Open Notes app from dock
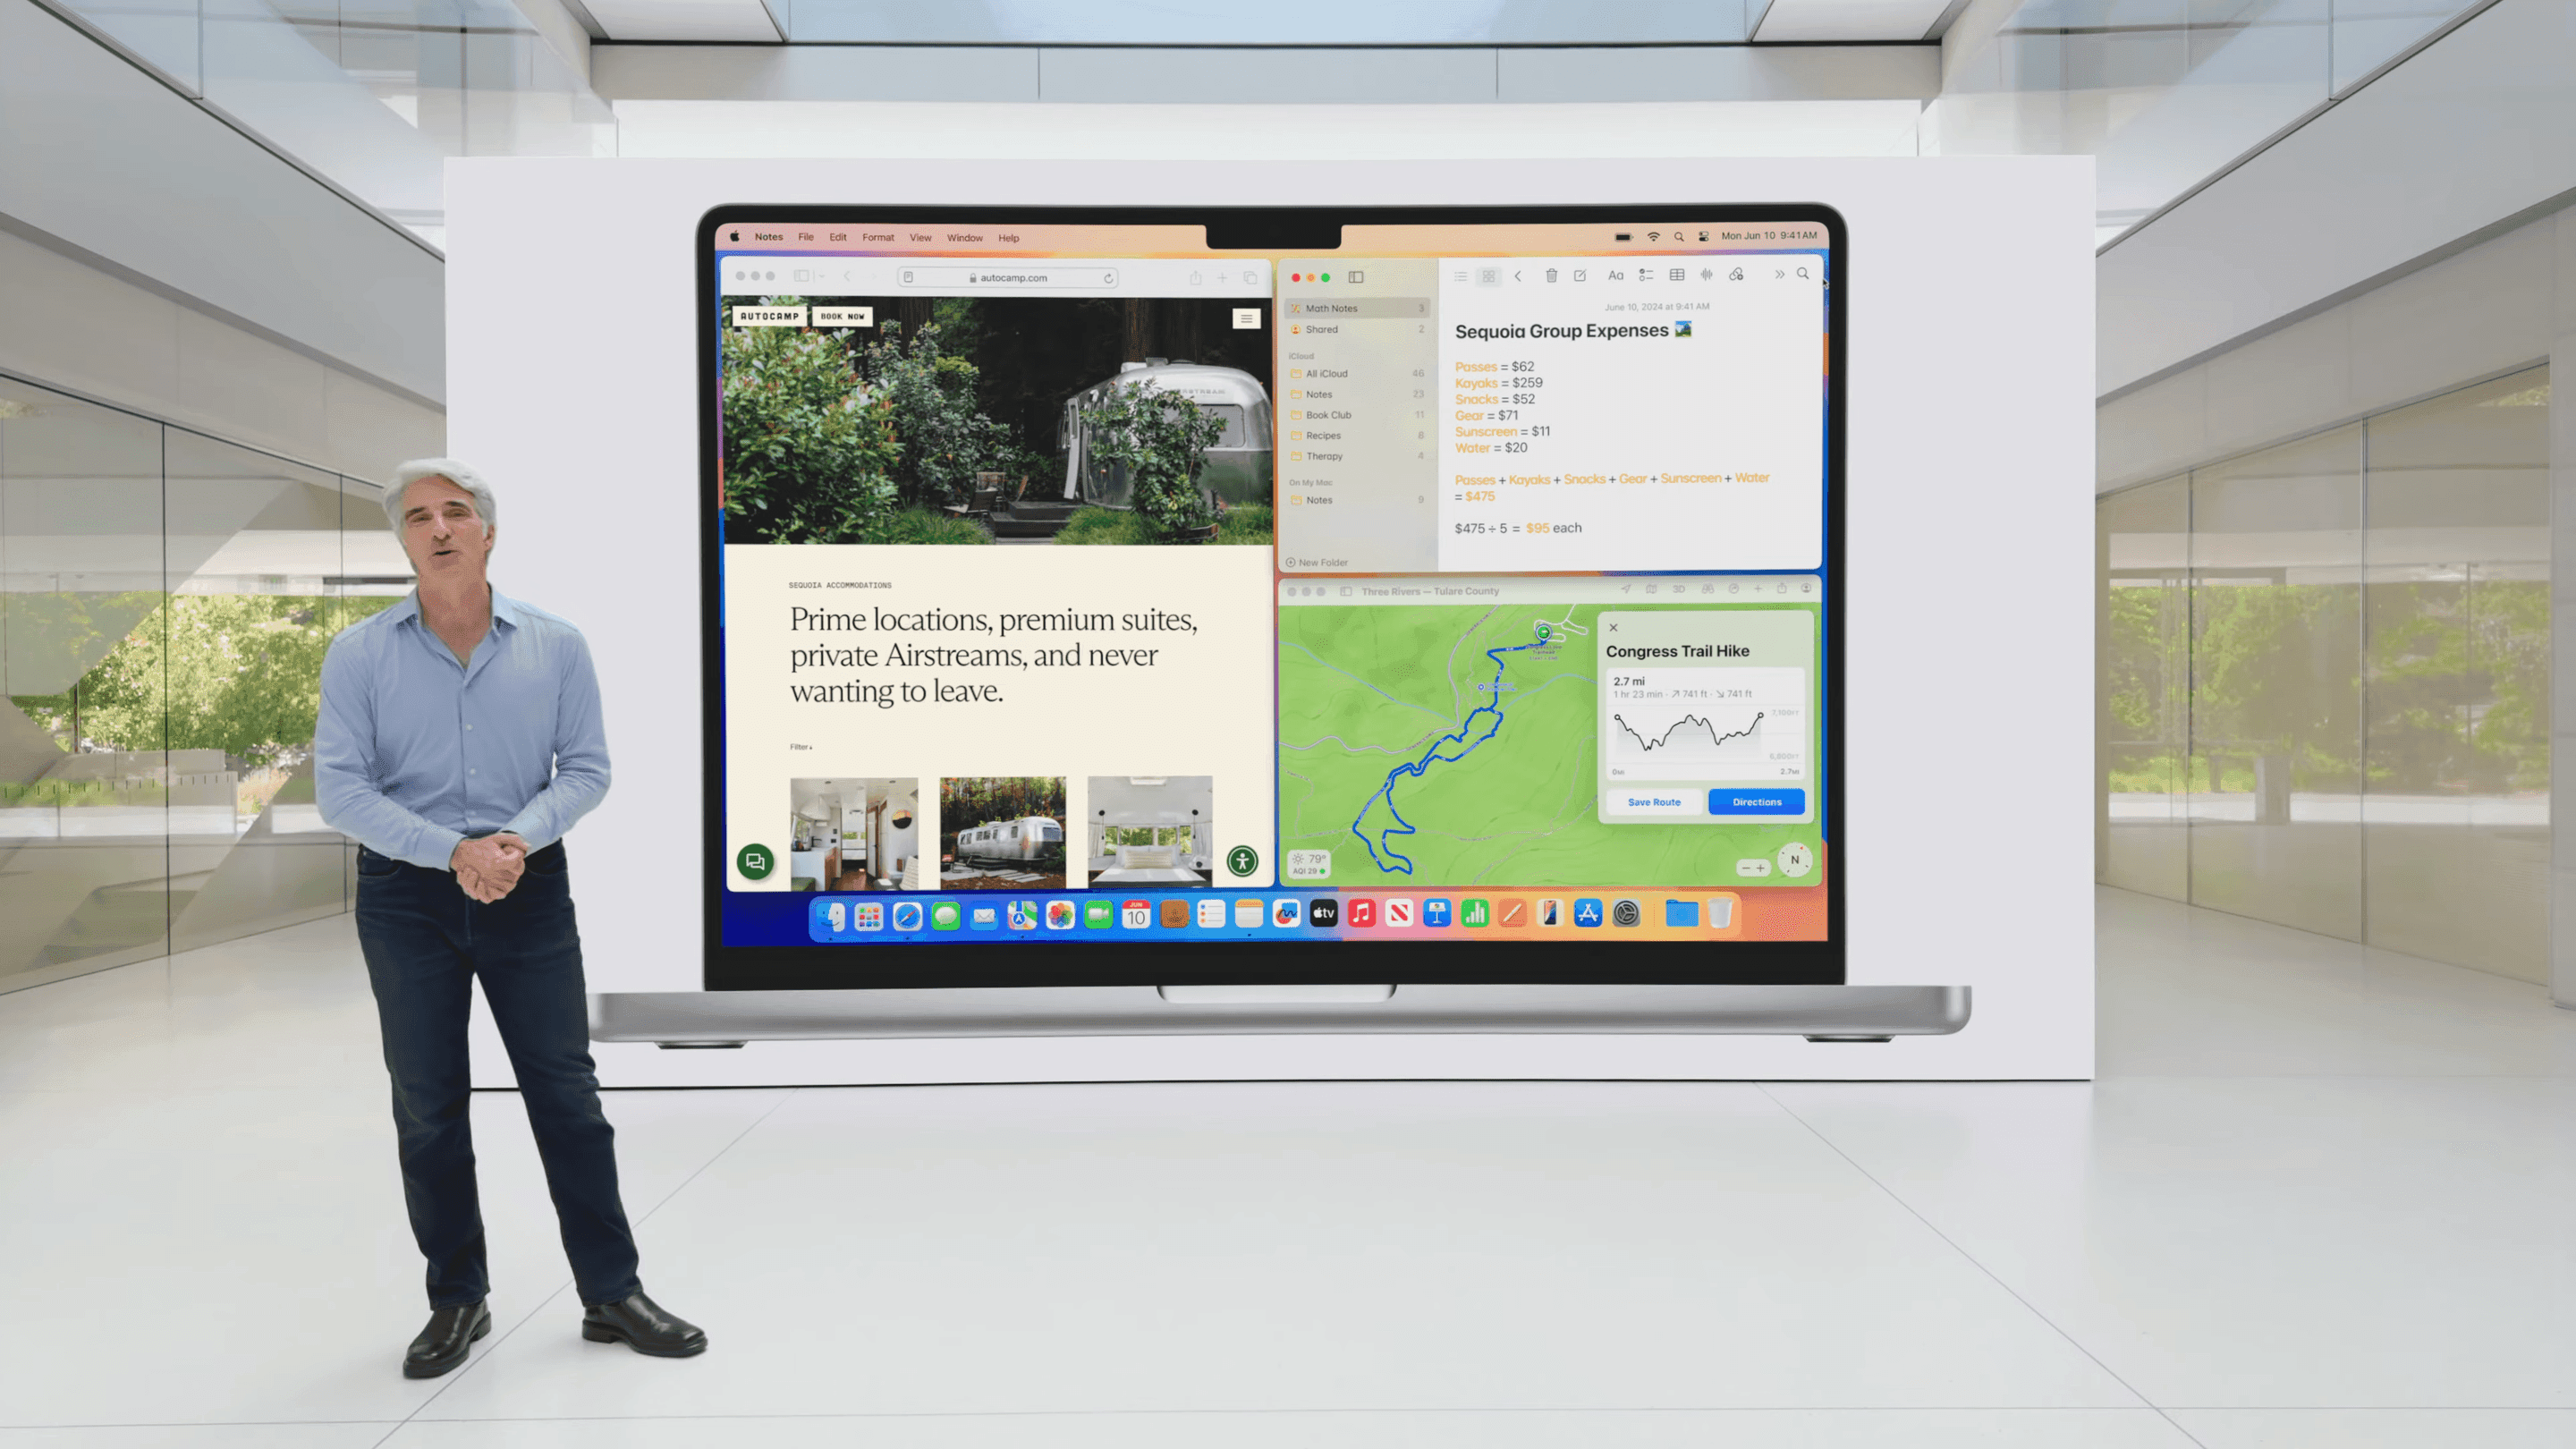2576x1449 pixels. tap(1249, 915)
